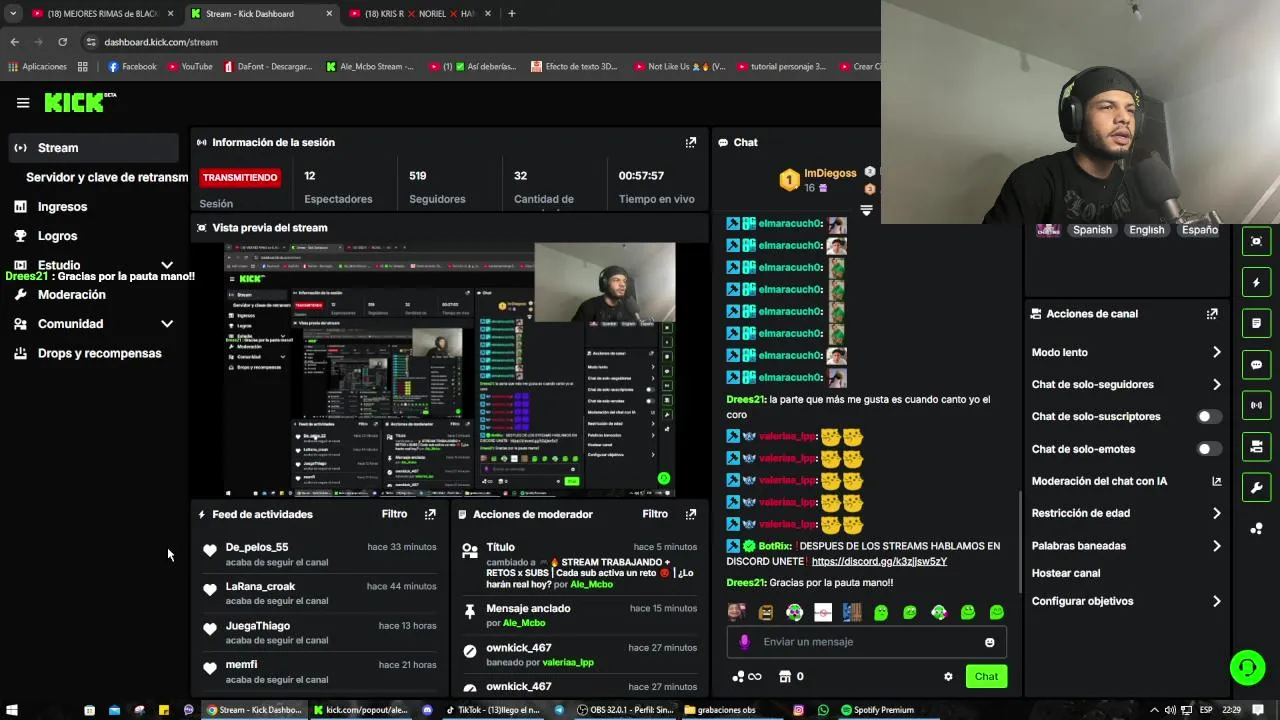Open Spotify Premium in the taskbar
This screenshot has height=720, width=1280.
click(x=877, y=710)
